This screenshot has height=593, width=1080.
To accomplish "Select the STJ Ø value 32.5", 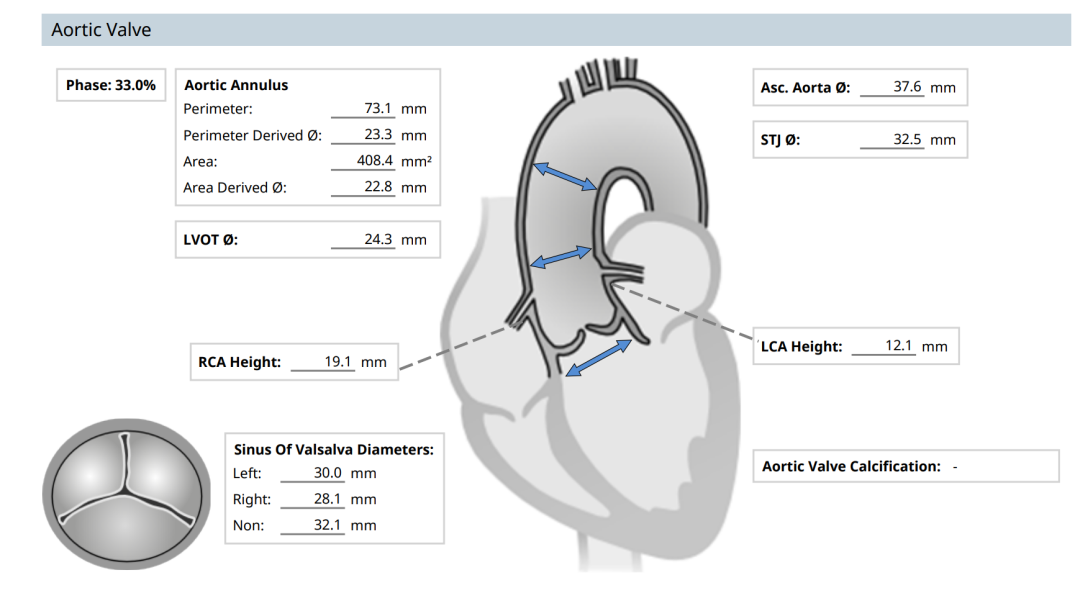I will (x=892, y=140).
